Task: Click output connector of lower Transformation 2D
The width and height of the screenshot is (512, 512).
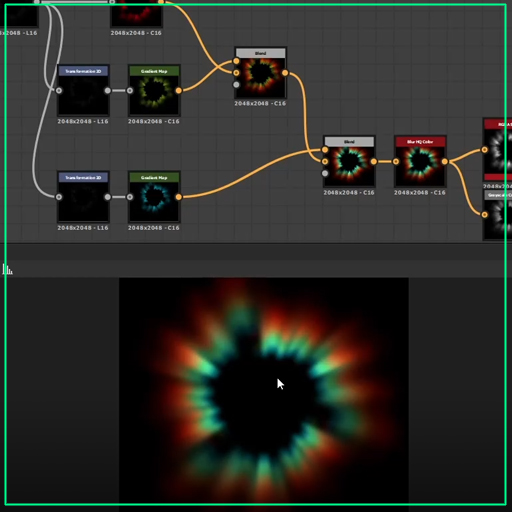Action: (108, 197)
